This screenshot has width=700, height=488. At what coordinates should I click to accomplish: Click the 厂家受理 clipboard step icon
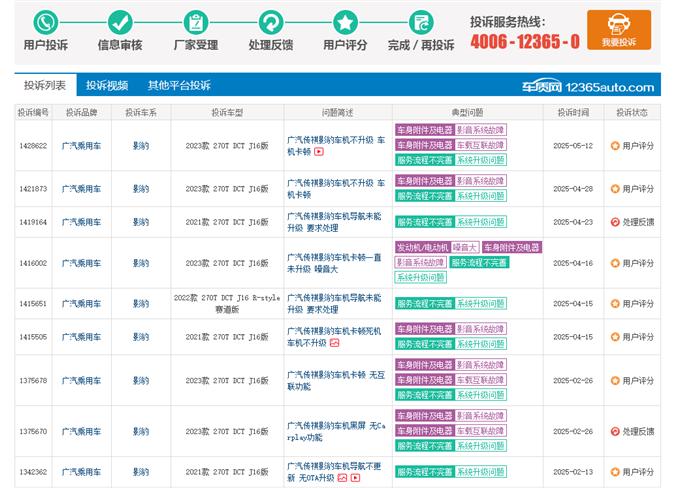196,22
